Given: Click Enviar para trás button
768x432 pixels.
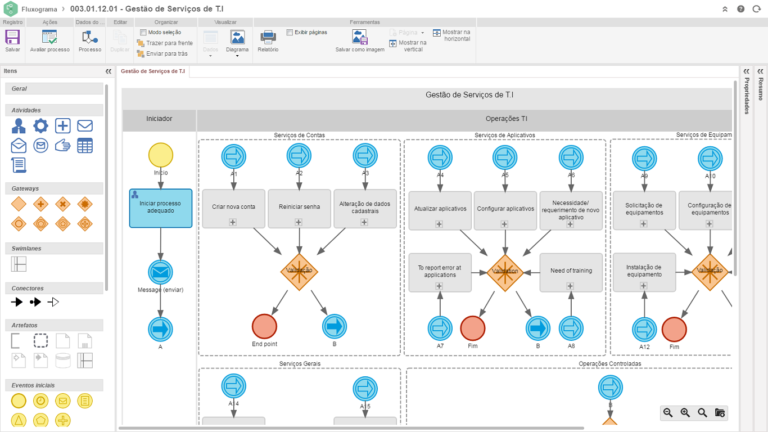Looking at the screenshot, I should coord(162,53).
